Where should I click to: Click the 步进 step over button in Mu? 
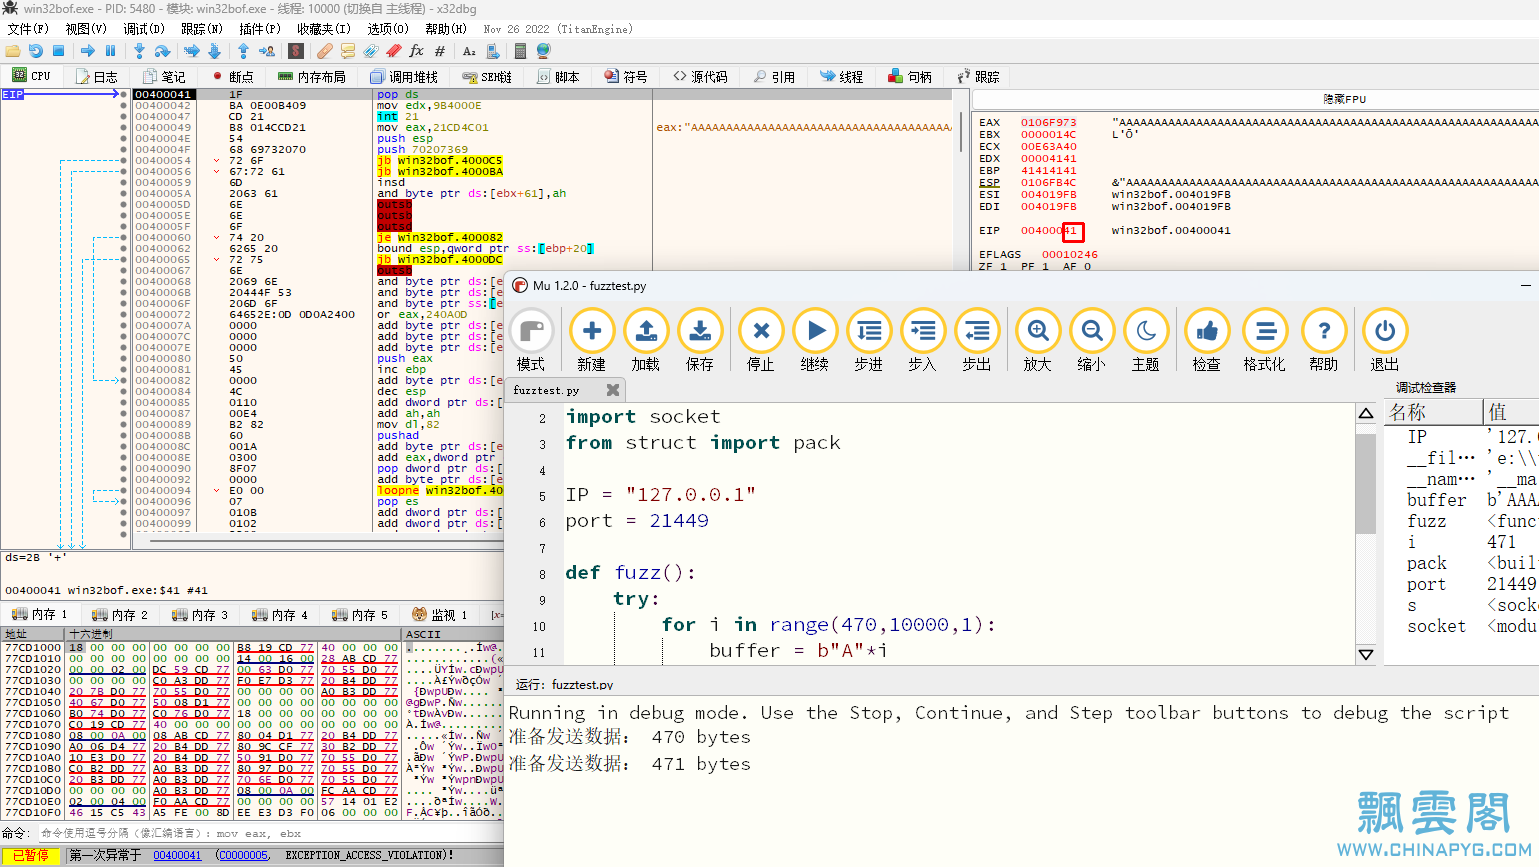pyautogui.click(x=869, y=341)
